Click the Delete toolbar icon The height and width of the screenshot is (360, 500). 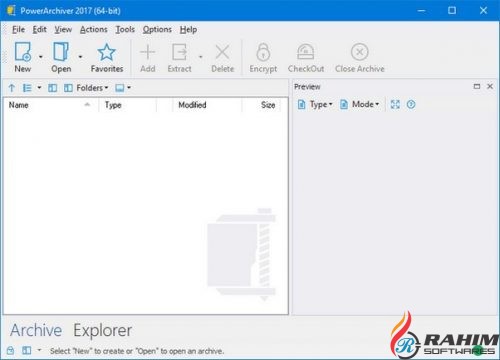(222, 52)
